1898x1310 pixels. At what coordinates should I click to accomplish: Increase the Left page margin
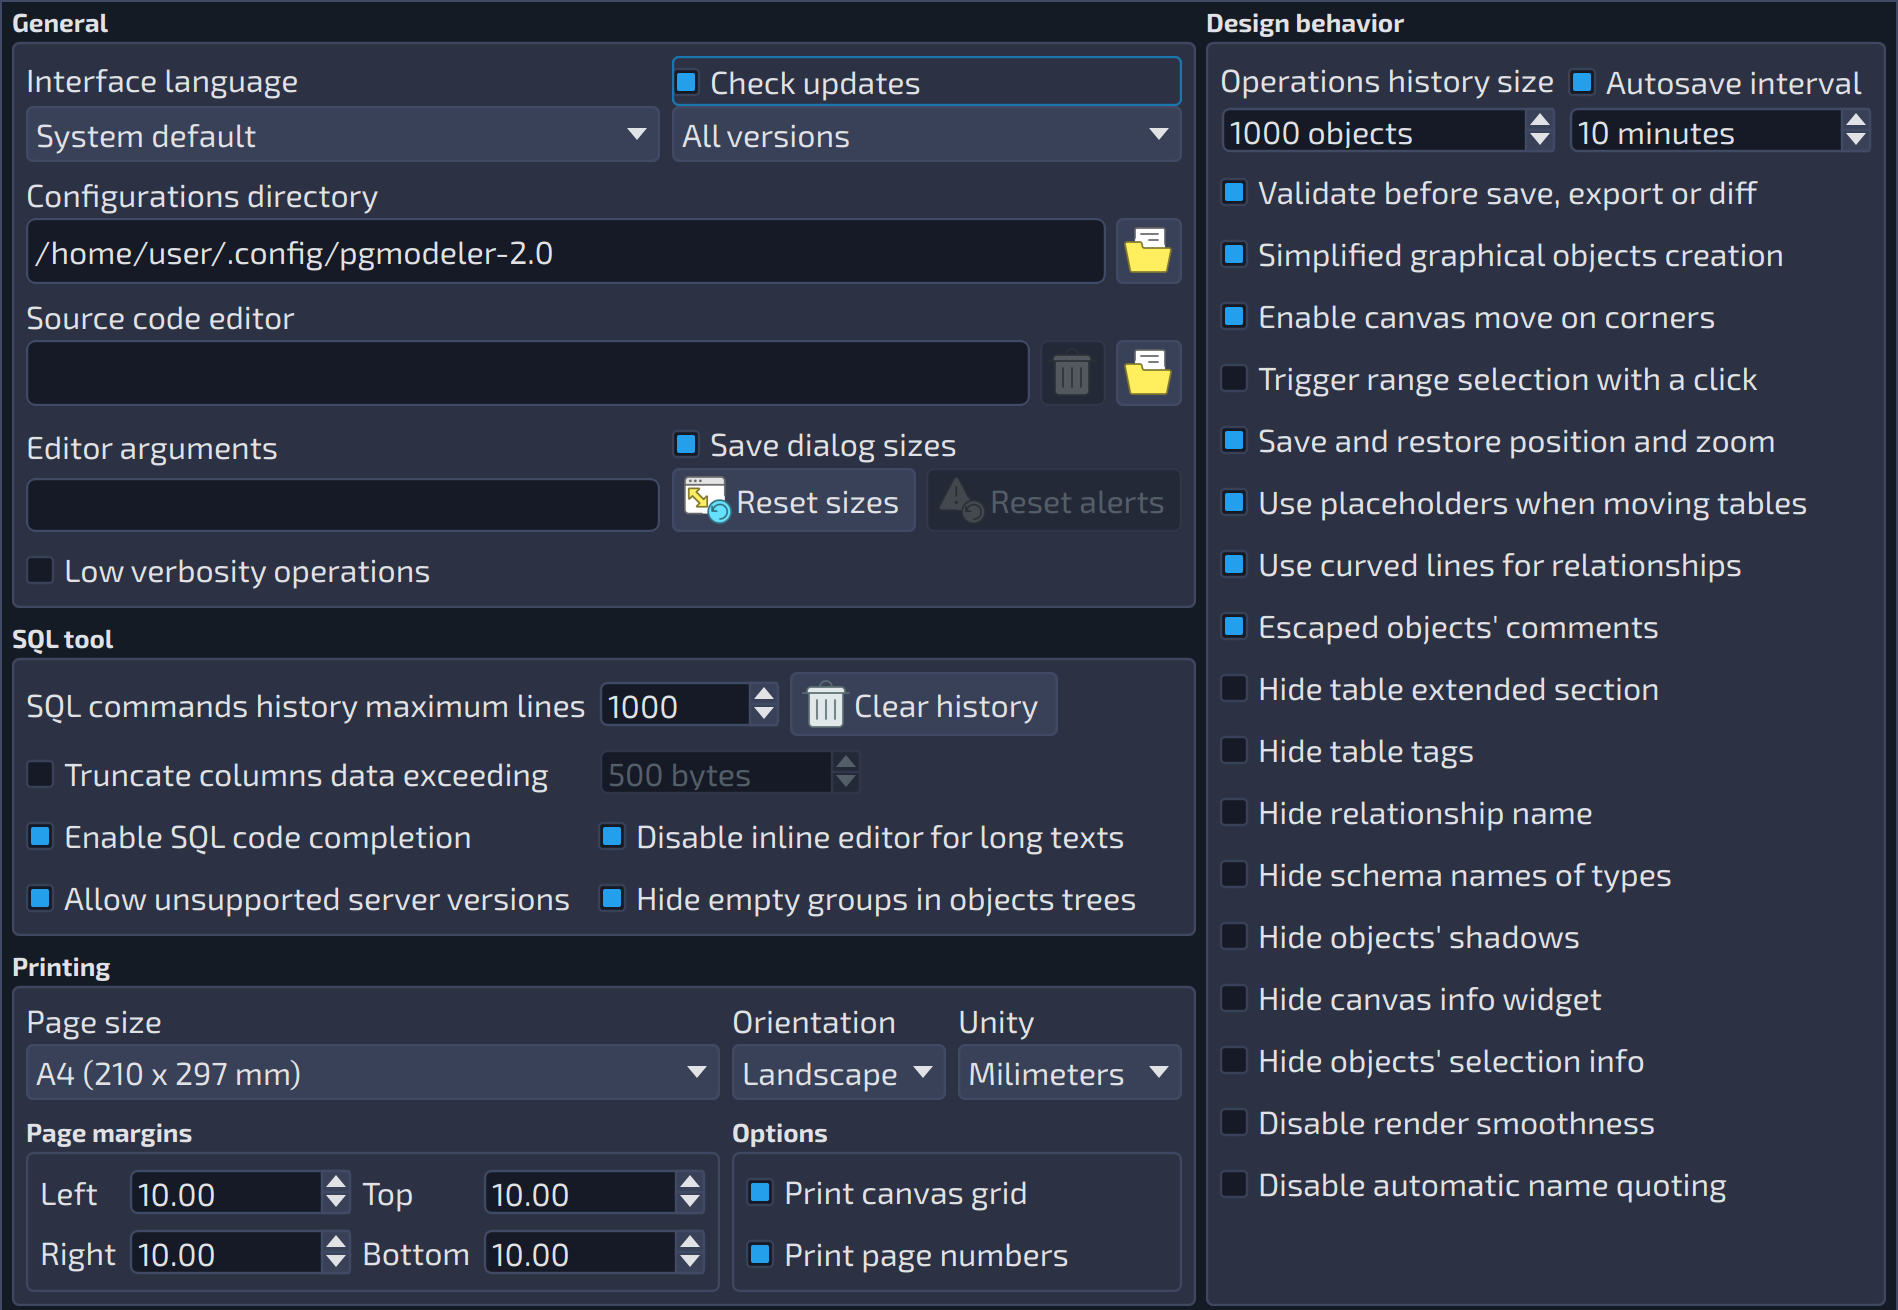(336, 1182)
